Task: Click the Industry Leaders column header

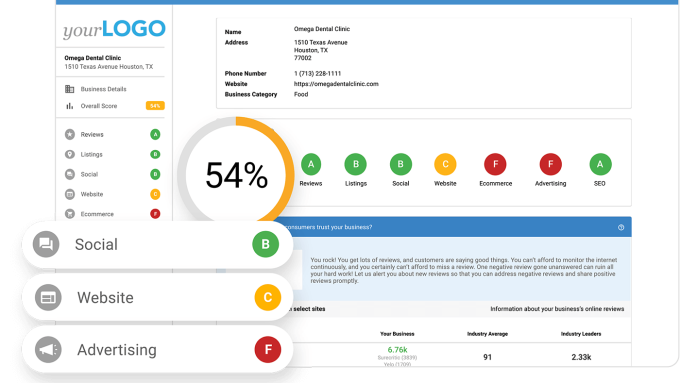Action: 581,334
